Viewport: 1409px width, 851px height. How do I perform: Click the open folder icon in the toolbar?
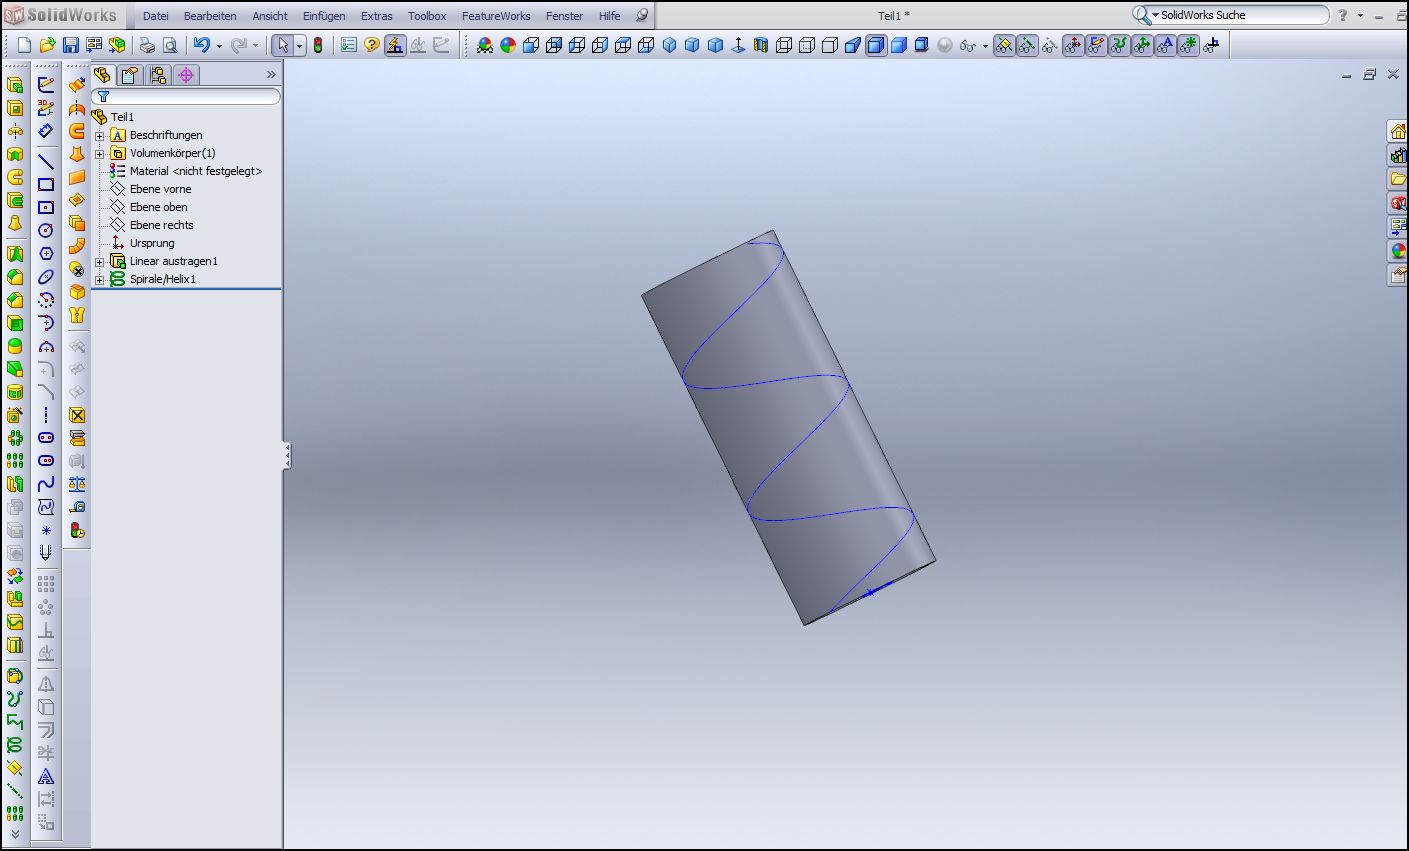coord(48,45)
